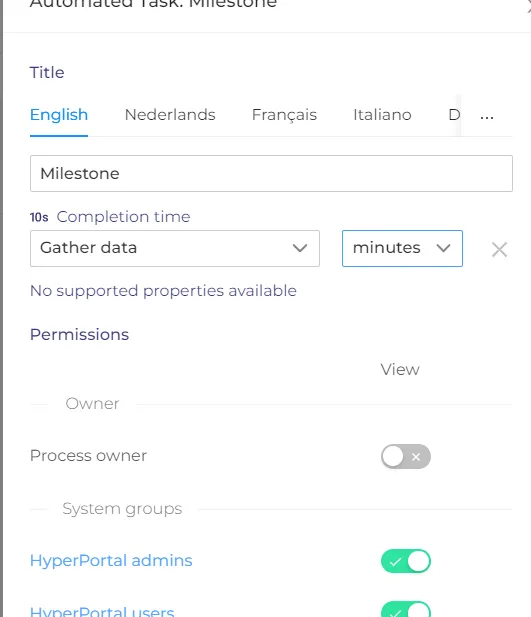Image resolution: width=531 pixels, height=617 pixels.
Task: Click the View column header
Action: pyautogui.click(x=400, y=369)
